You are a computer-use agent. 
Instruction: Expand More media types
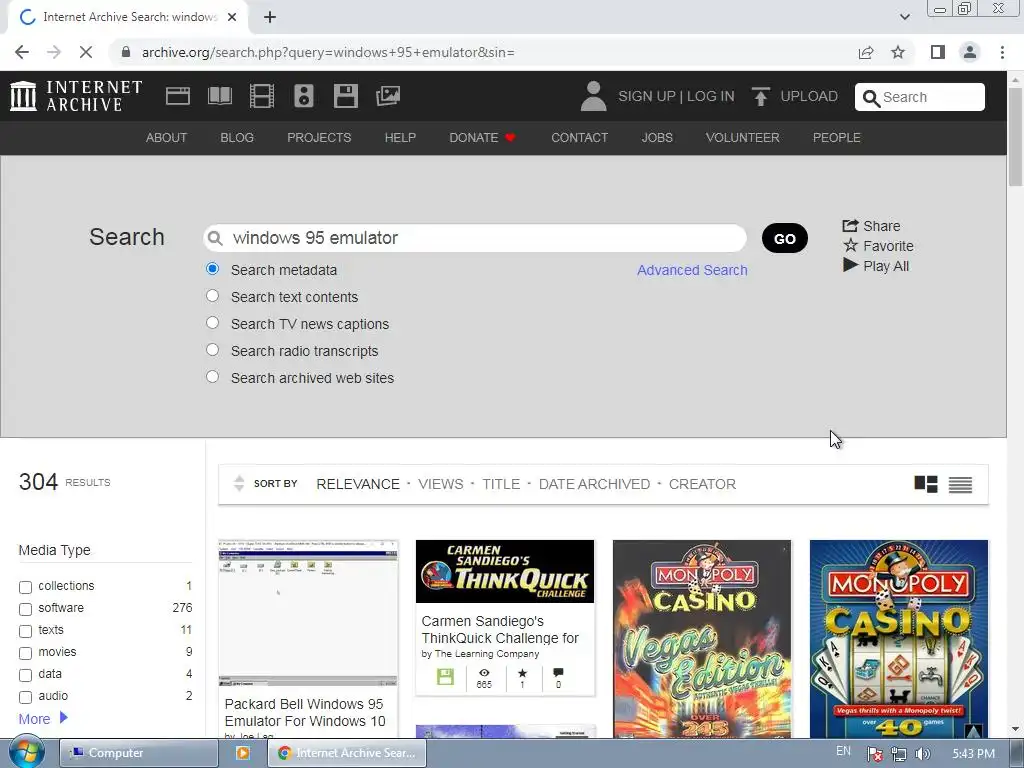point(43,718)
